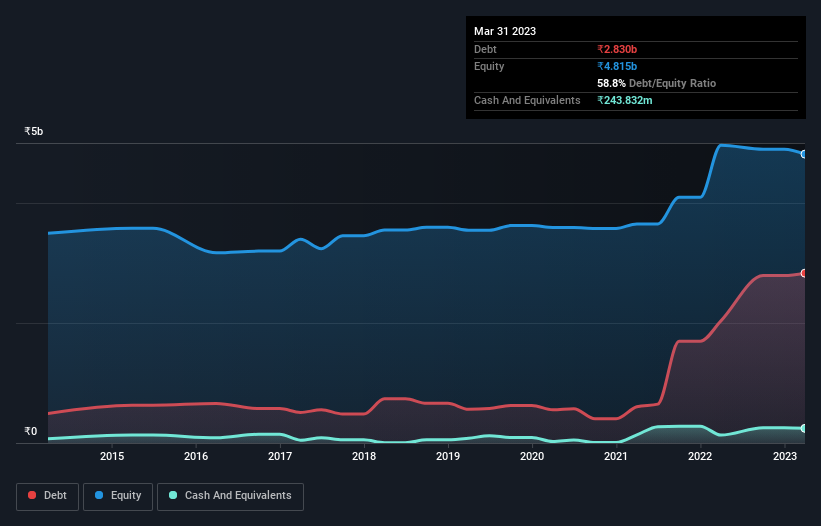
Task: Click the 2022 x-axis label
Action: tap(700, 456)
